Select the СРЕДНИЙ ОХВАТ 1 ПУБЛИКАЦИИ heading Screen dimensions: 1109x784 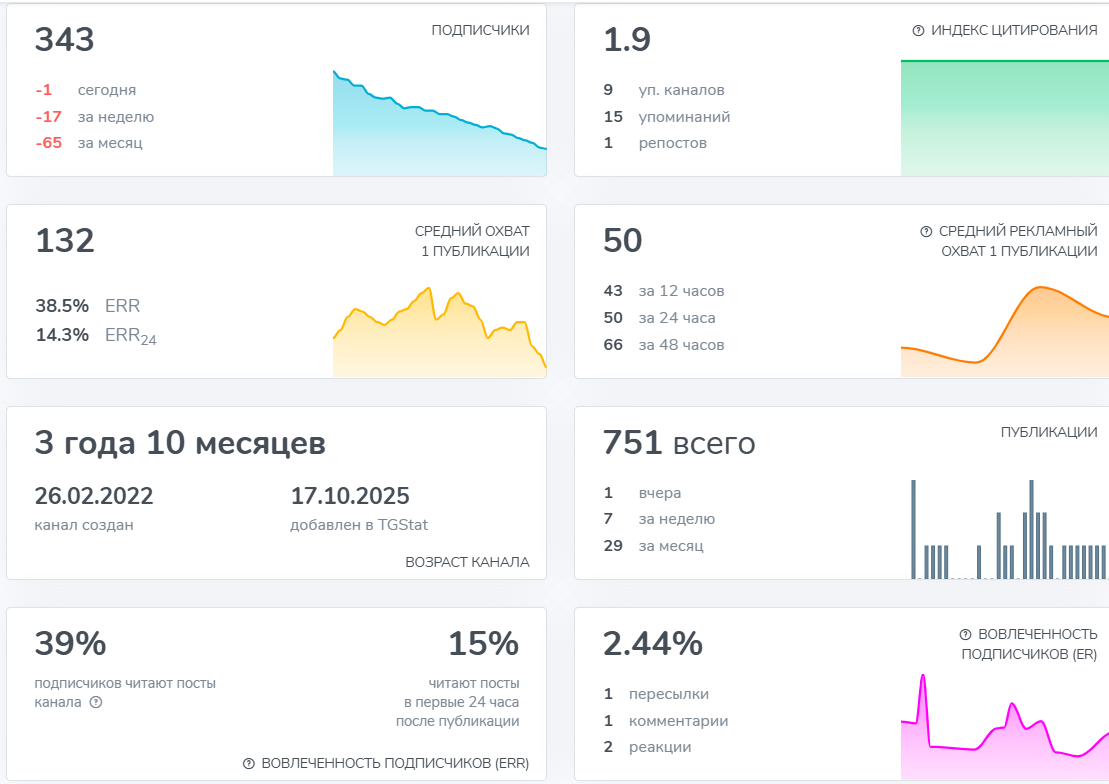[472, 241]
